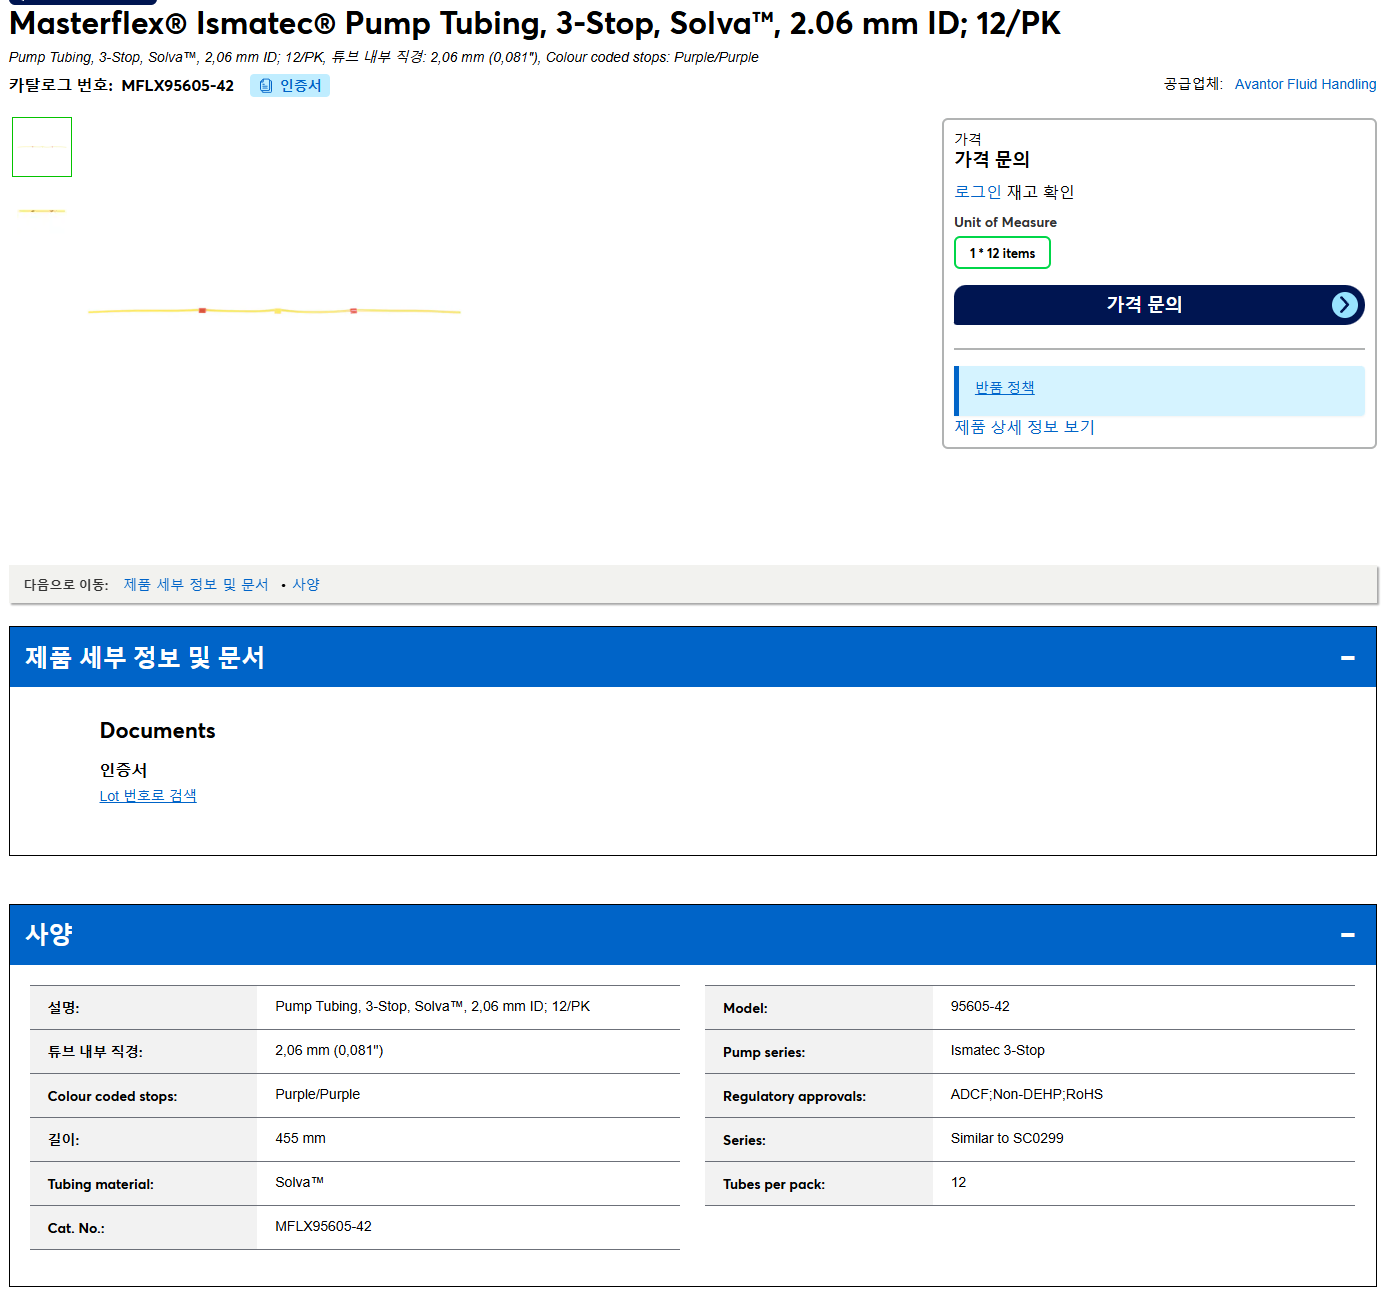
Task: Collapse the 사양 specifications section
Action: pos(1347,935)
